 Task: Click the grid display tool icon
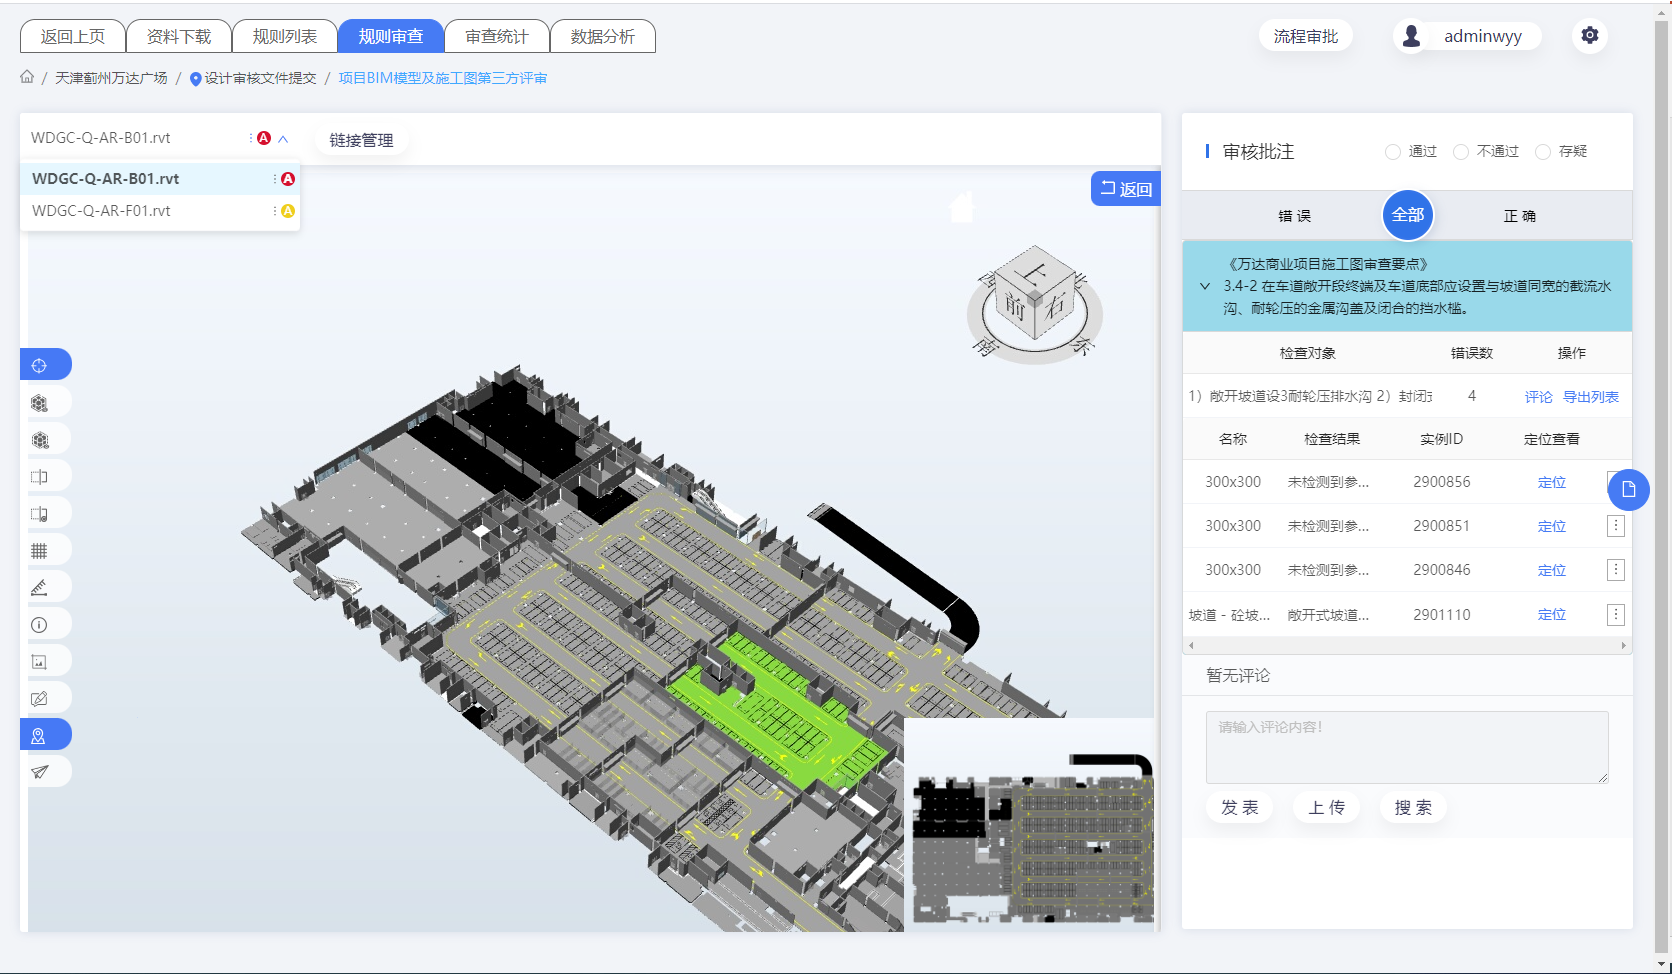tap(39, 550)
